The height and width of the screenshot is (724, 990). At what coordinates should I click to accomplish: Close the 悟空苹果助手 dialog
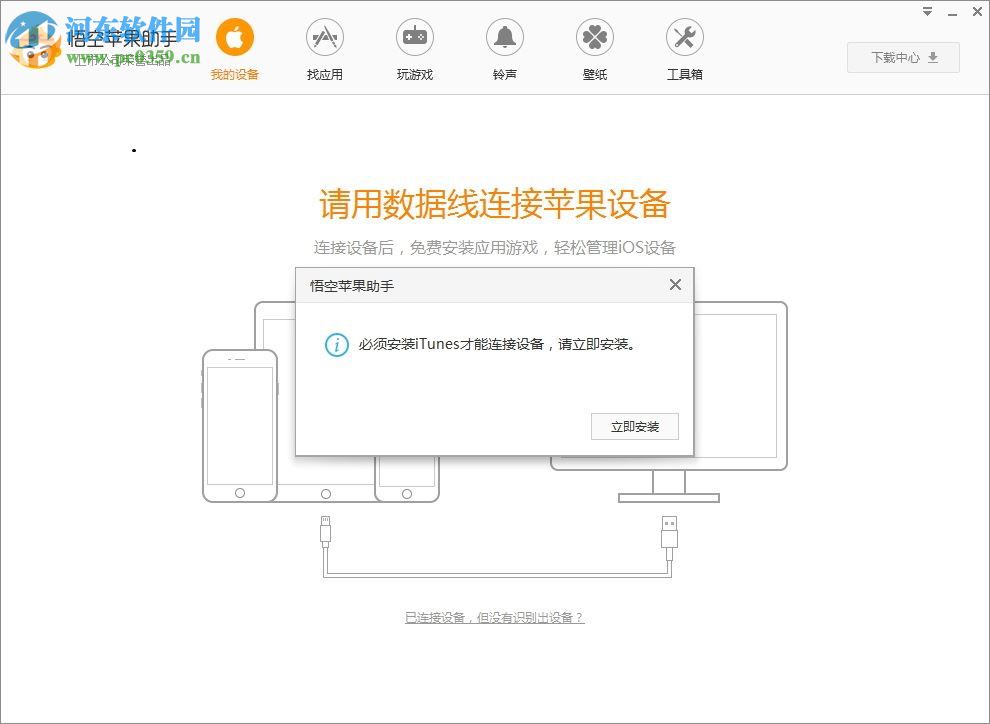pyautogui.click(x=675, y=285)
